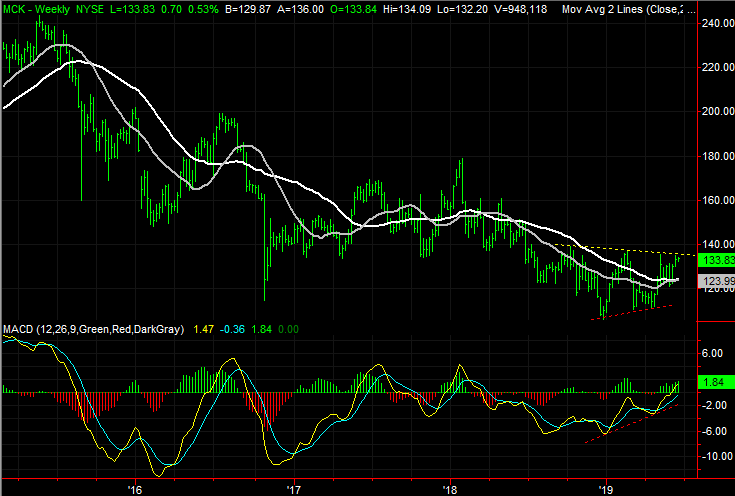Screen dimensions: 735x496
Task: Click the '18 year marker on time axis
Action: 450,489
